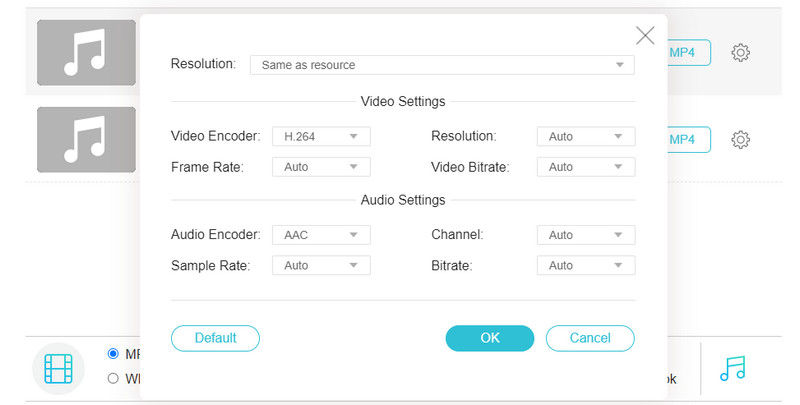Click the first file's music thumbnail
800x405 pixels.
86,53
